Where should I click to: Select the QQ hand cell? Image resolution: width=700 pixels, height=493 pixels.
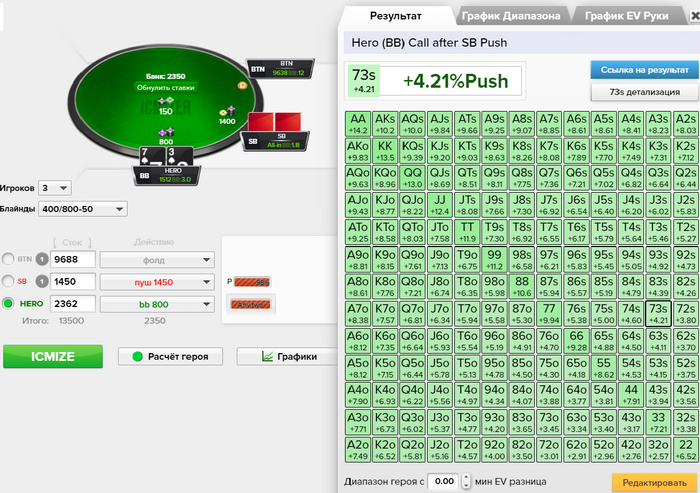pos(412,178)
